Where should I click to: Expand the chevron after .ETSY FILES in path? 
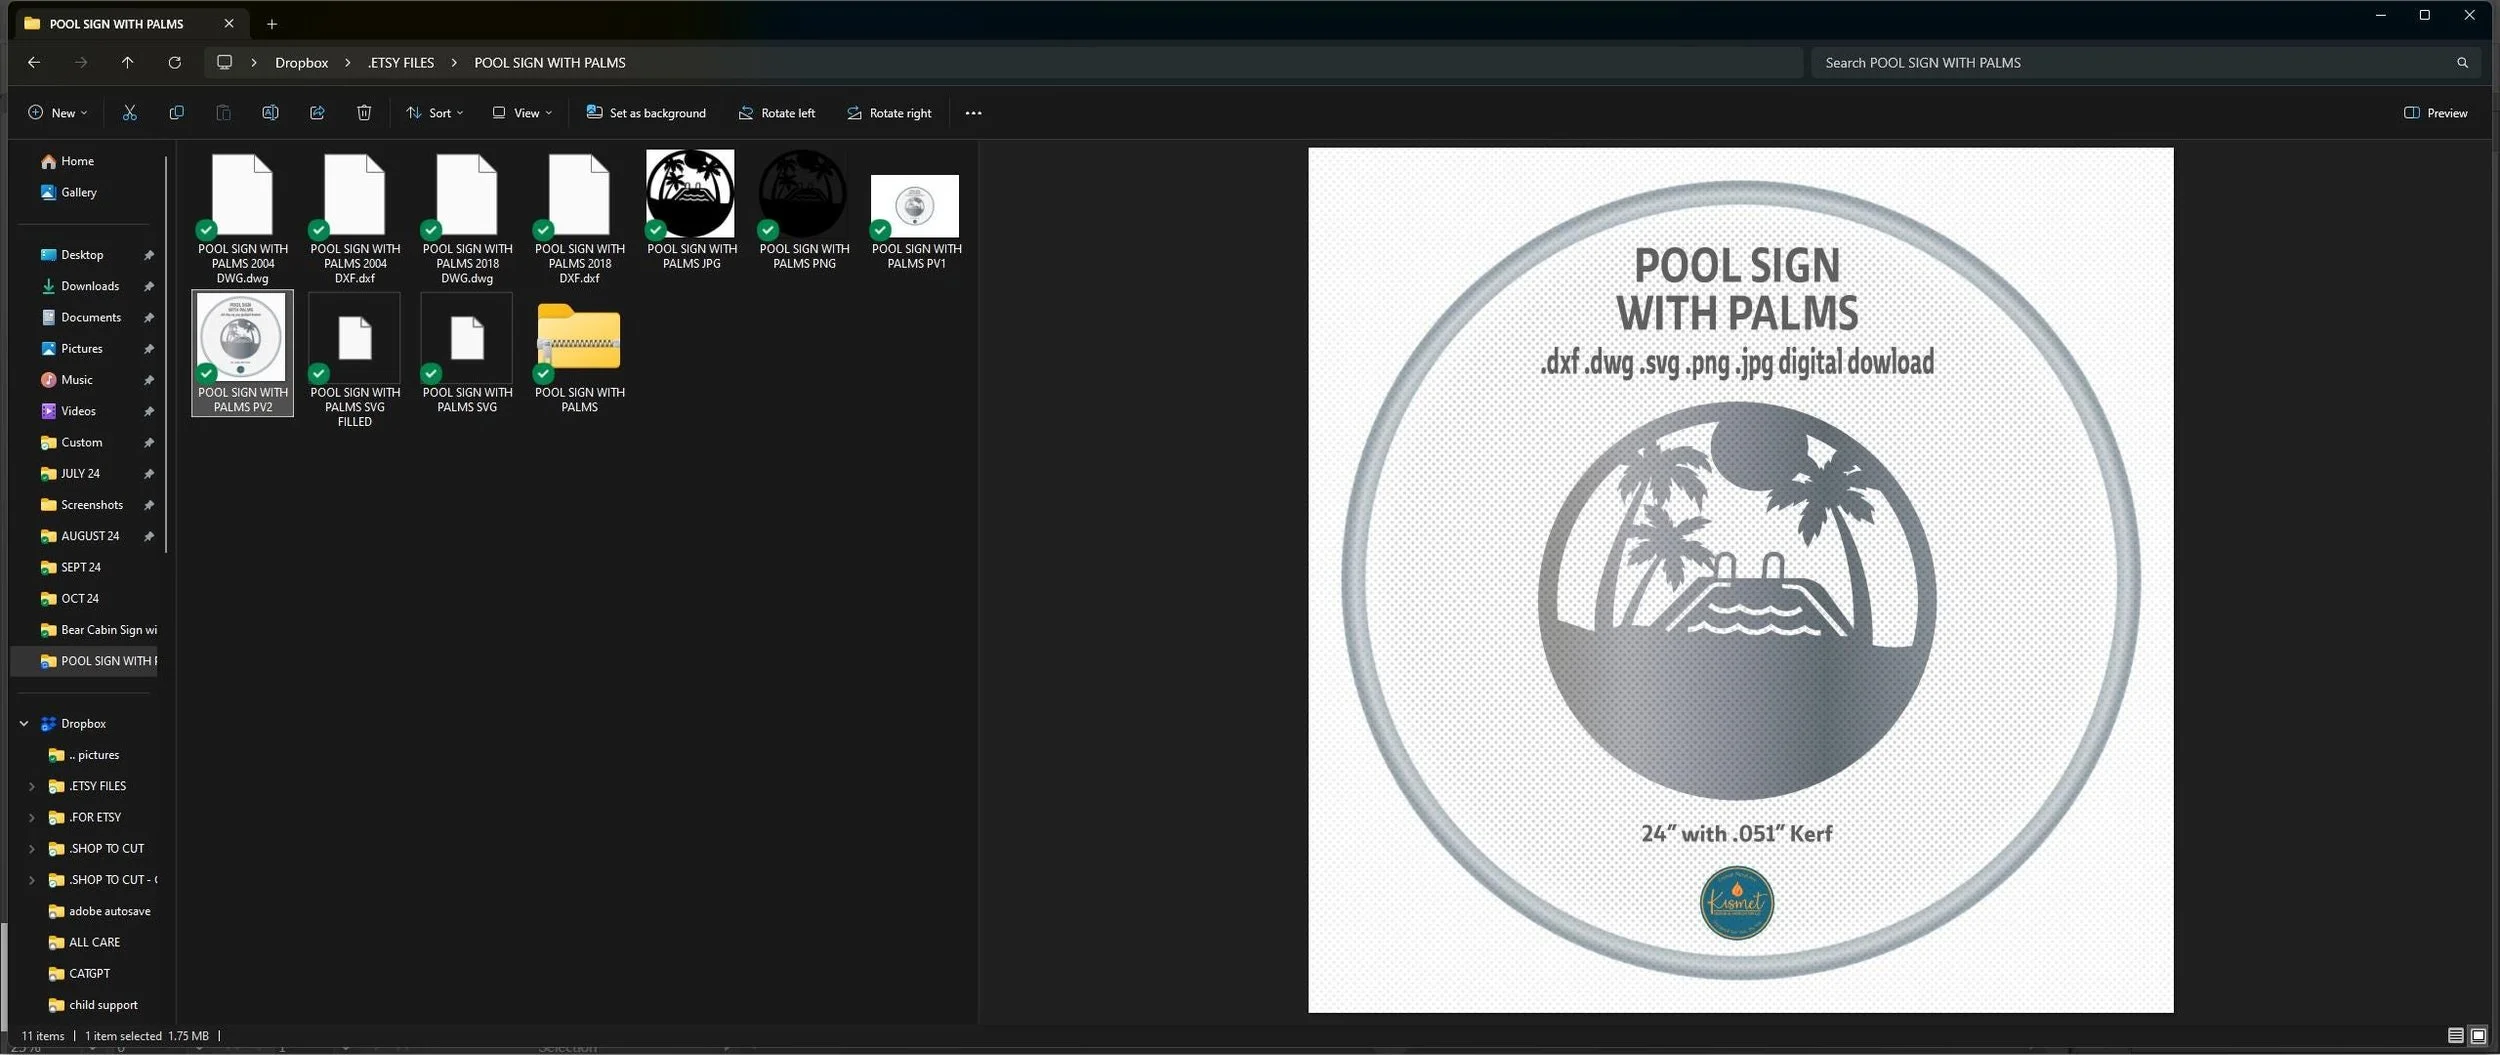point(454,62)
